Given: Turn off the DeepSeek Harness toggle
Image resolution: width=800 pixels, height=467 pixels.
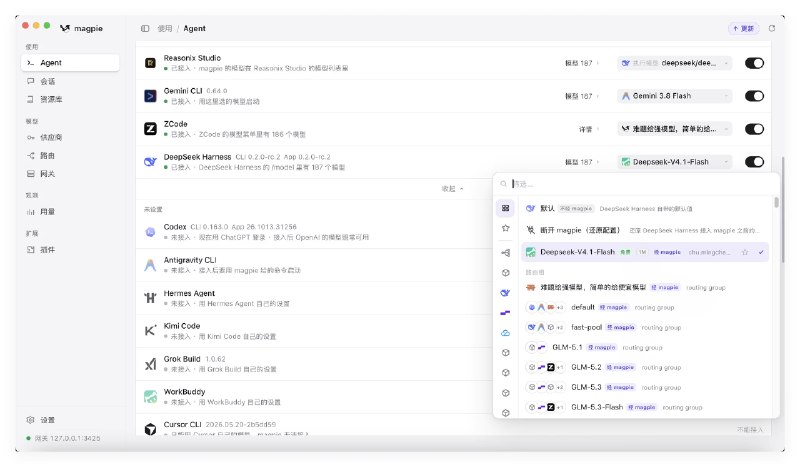Looking at the screenshot, I should [x=754, y=162].
